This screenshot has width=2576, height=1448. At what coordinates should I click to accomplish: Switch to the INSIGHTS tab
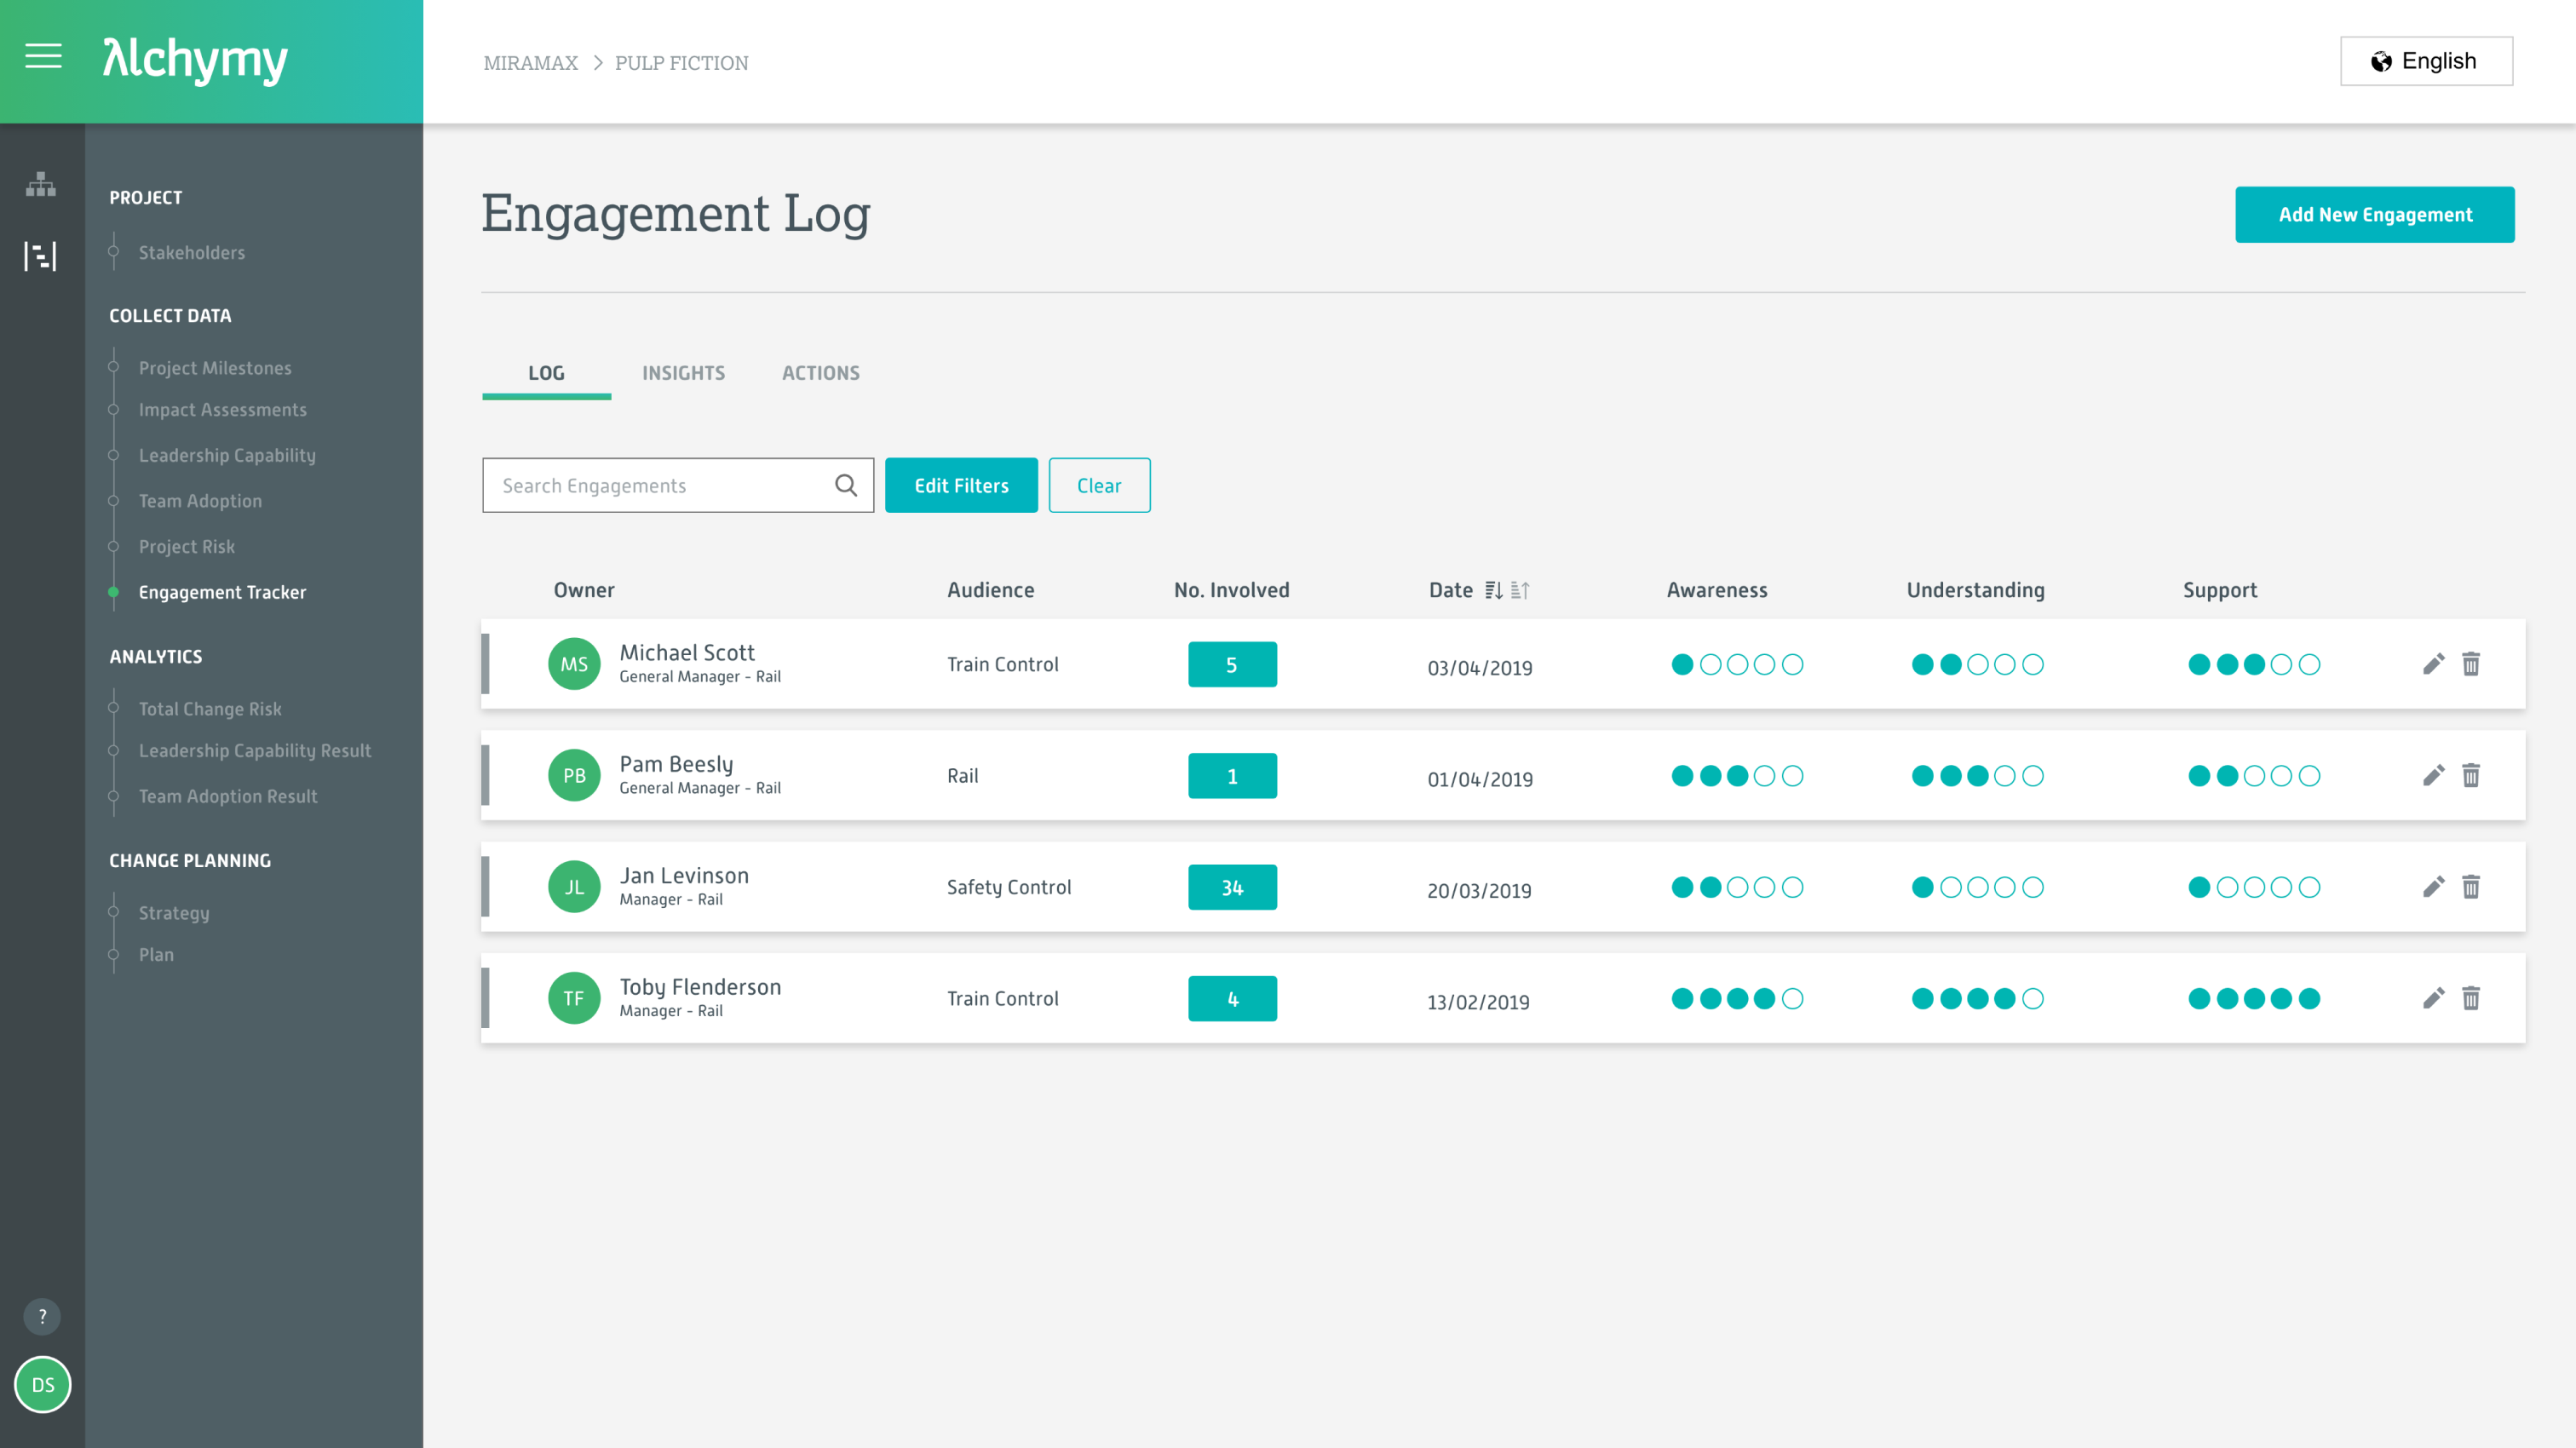click(x=684, y=372)
